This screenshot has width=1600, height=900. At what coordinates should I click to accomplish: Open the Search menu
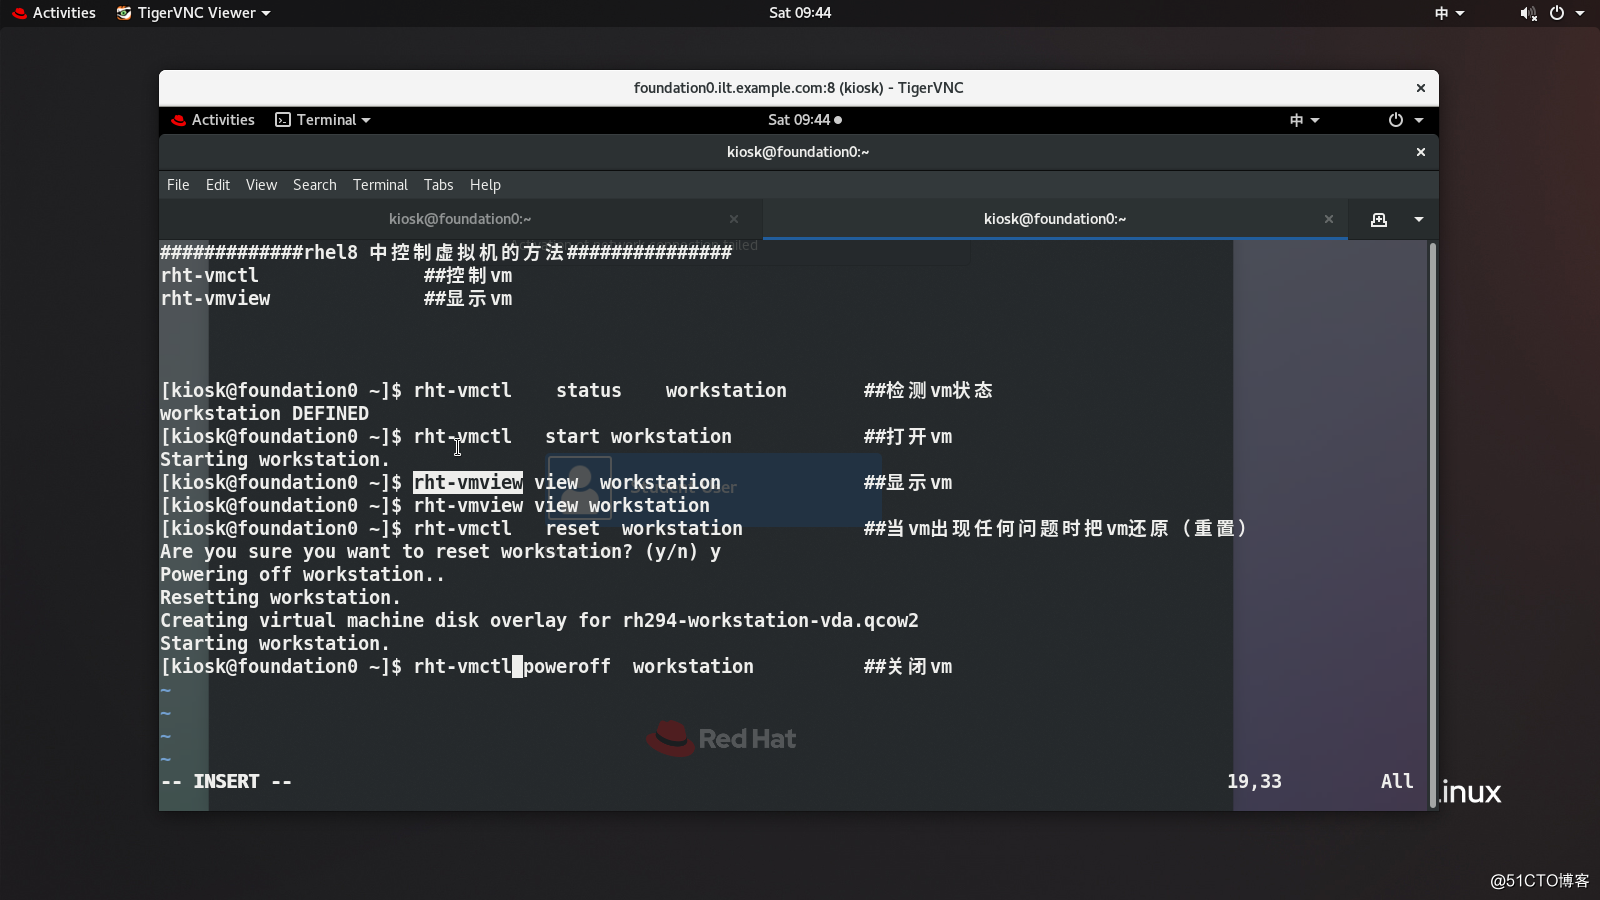pos(315,184)
